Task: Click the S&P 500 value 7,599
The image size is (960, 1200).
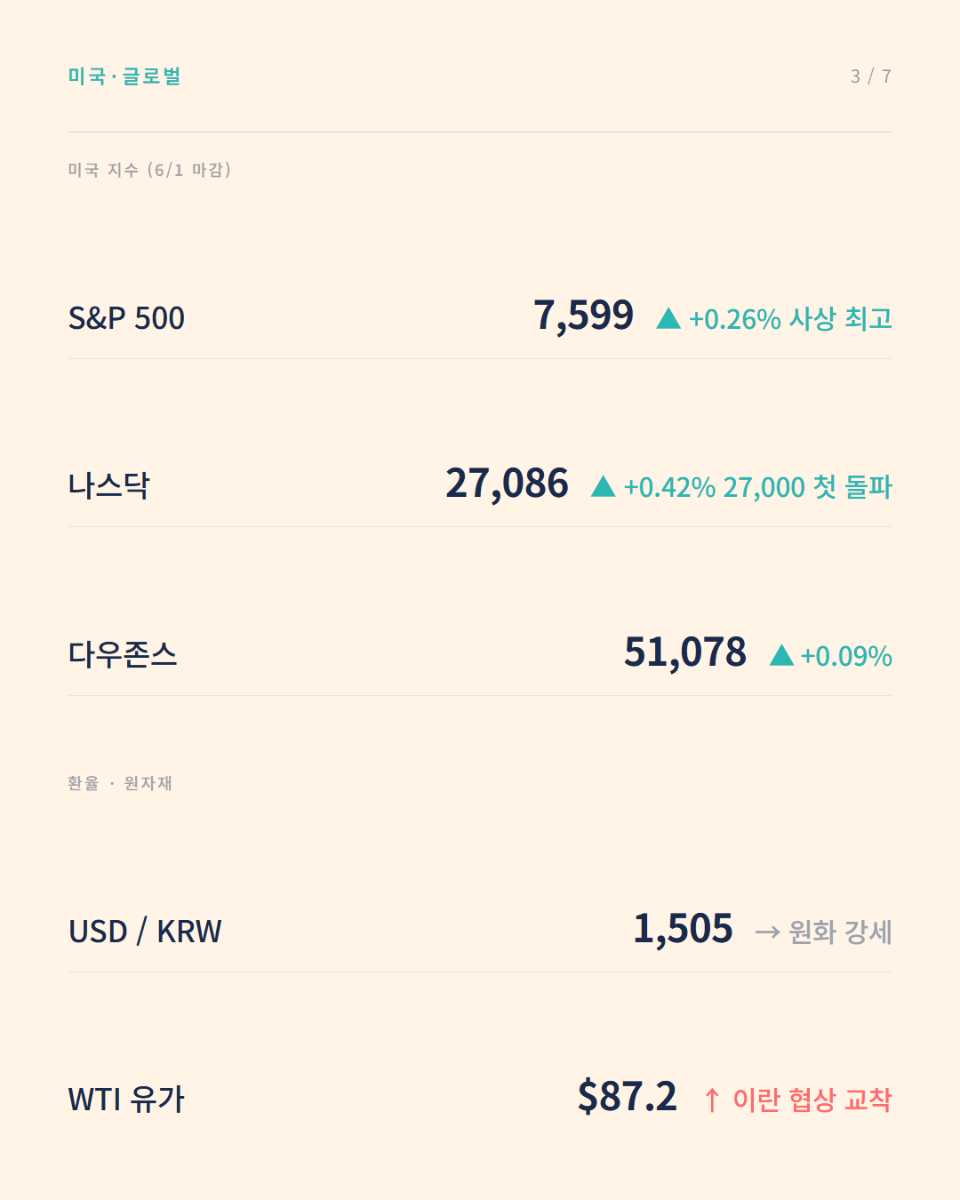Action: 584,316
